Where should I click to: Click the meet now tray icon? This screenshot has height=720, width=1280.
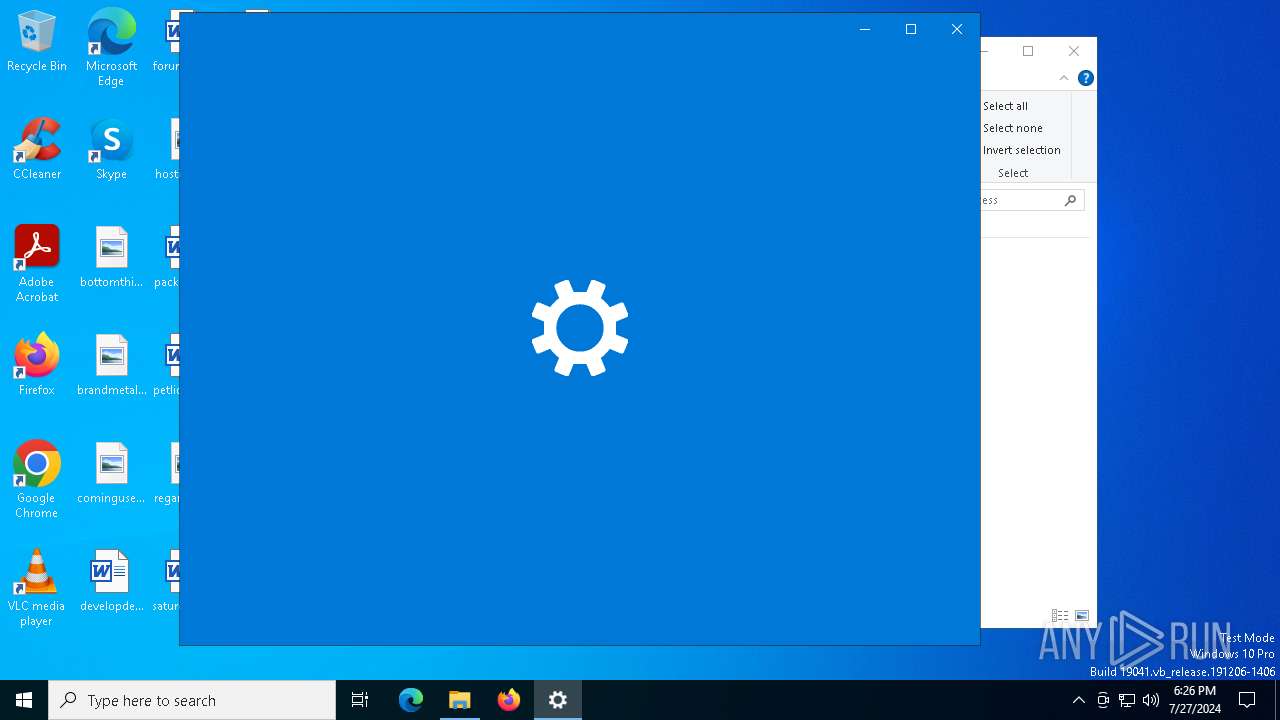(1103, 700)
